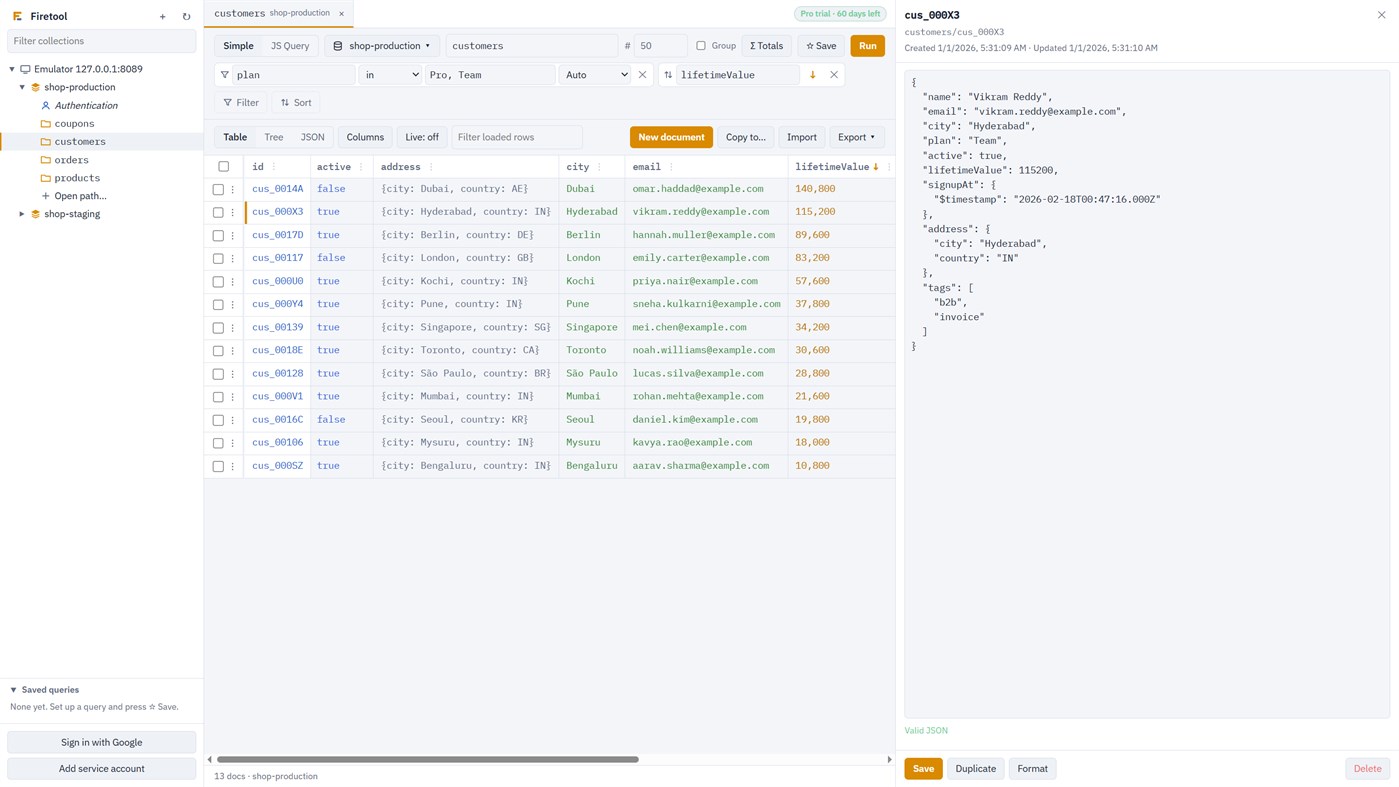Image resolution: width=1399 pixels, height=787 pixels.
Task: Switch to the JS Query tab
Action: (x=290, y=46)
